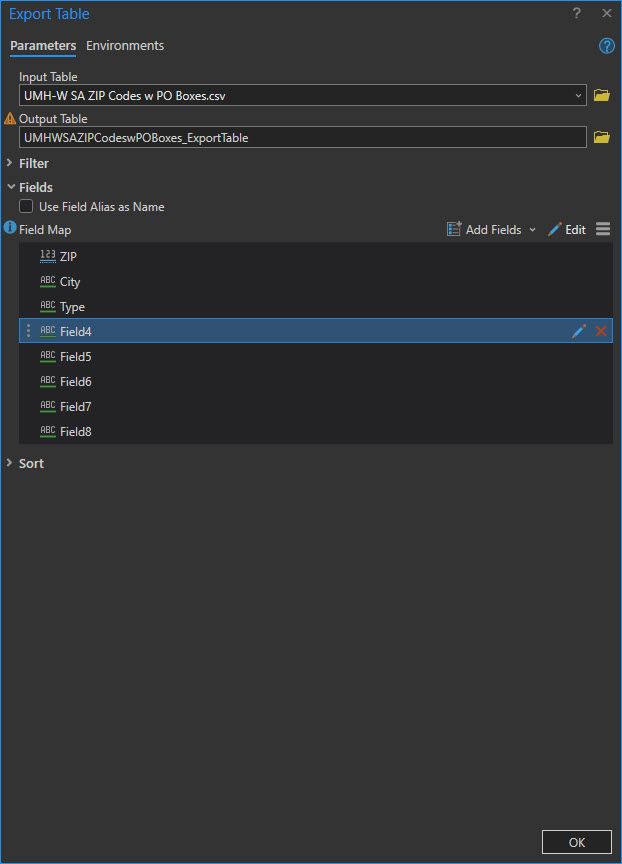Open the blue help icon
622x864 pixels.
(606, 46)
